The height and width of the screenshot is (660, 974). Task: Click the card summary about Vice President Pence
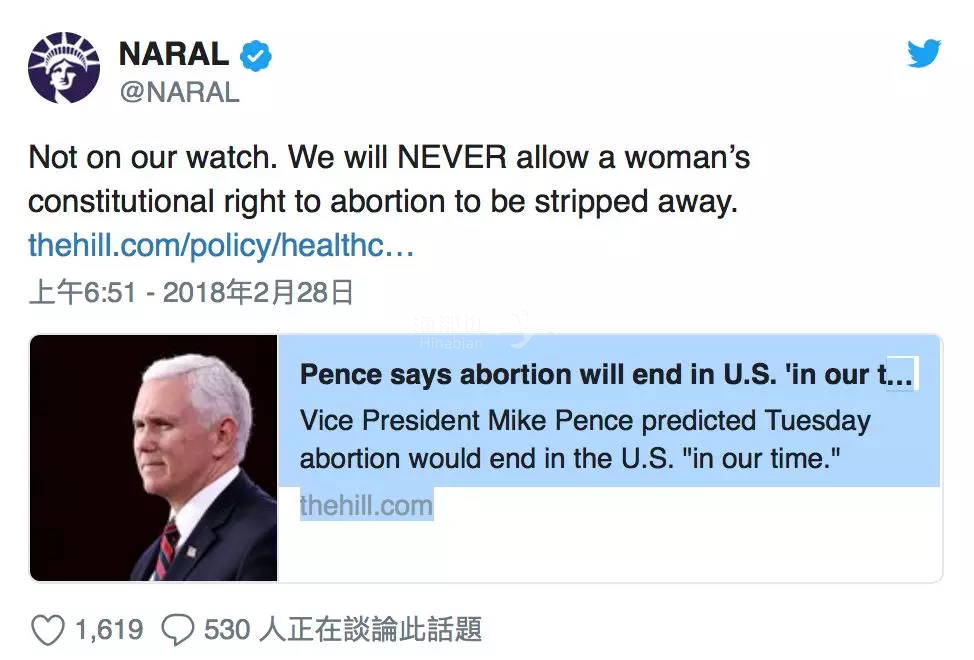click(585, 420)
